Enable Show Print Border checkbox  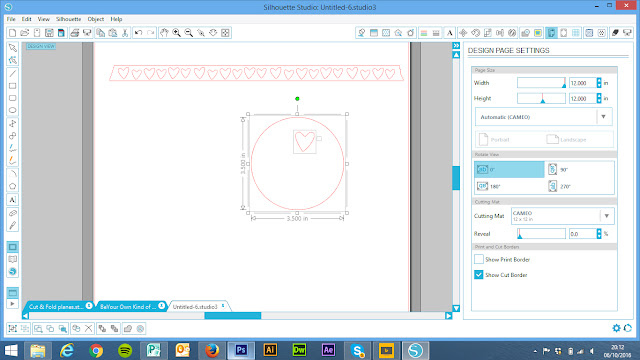tap(479, 259)
